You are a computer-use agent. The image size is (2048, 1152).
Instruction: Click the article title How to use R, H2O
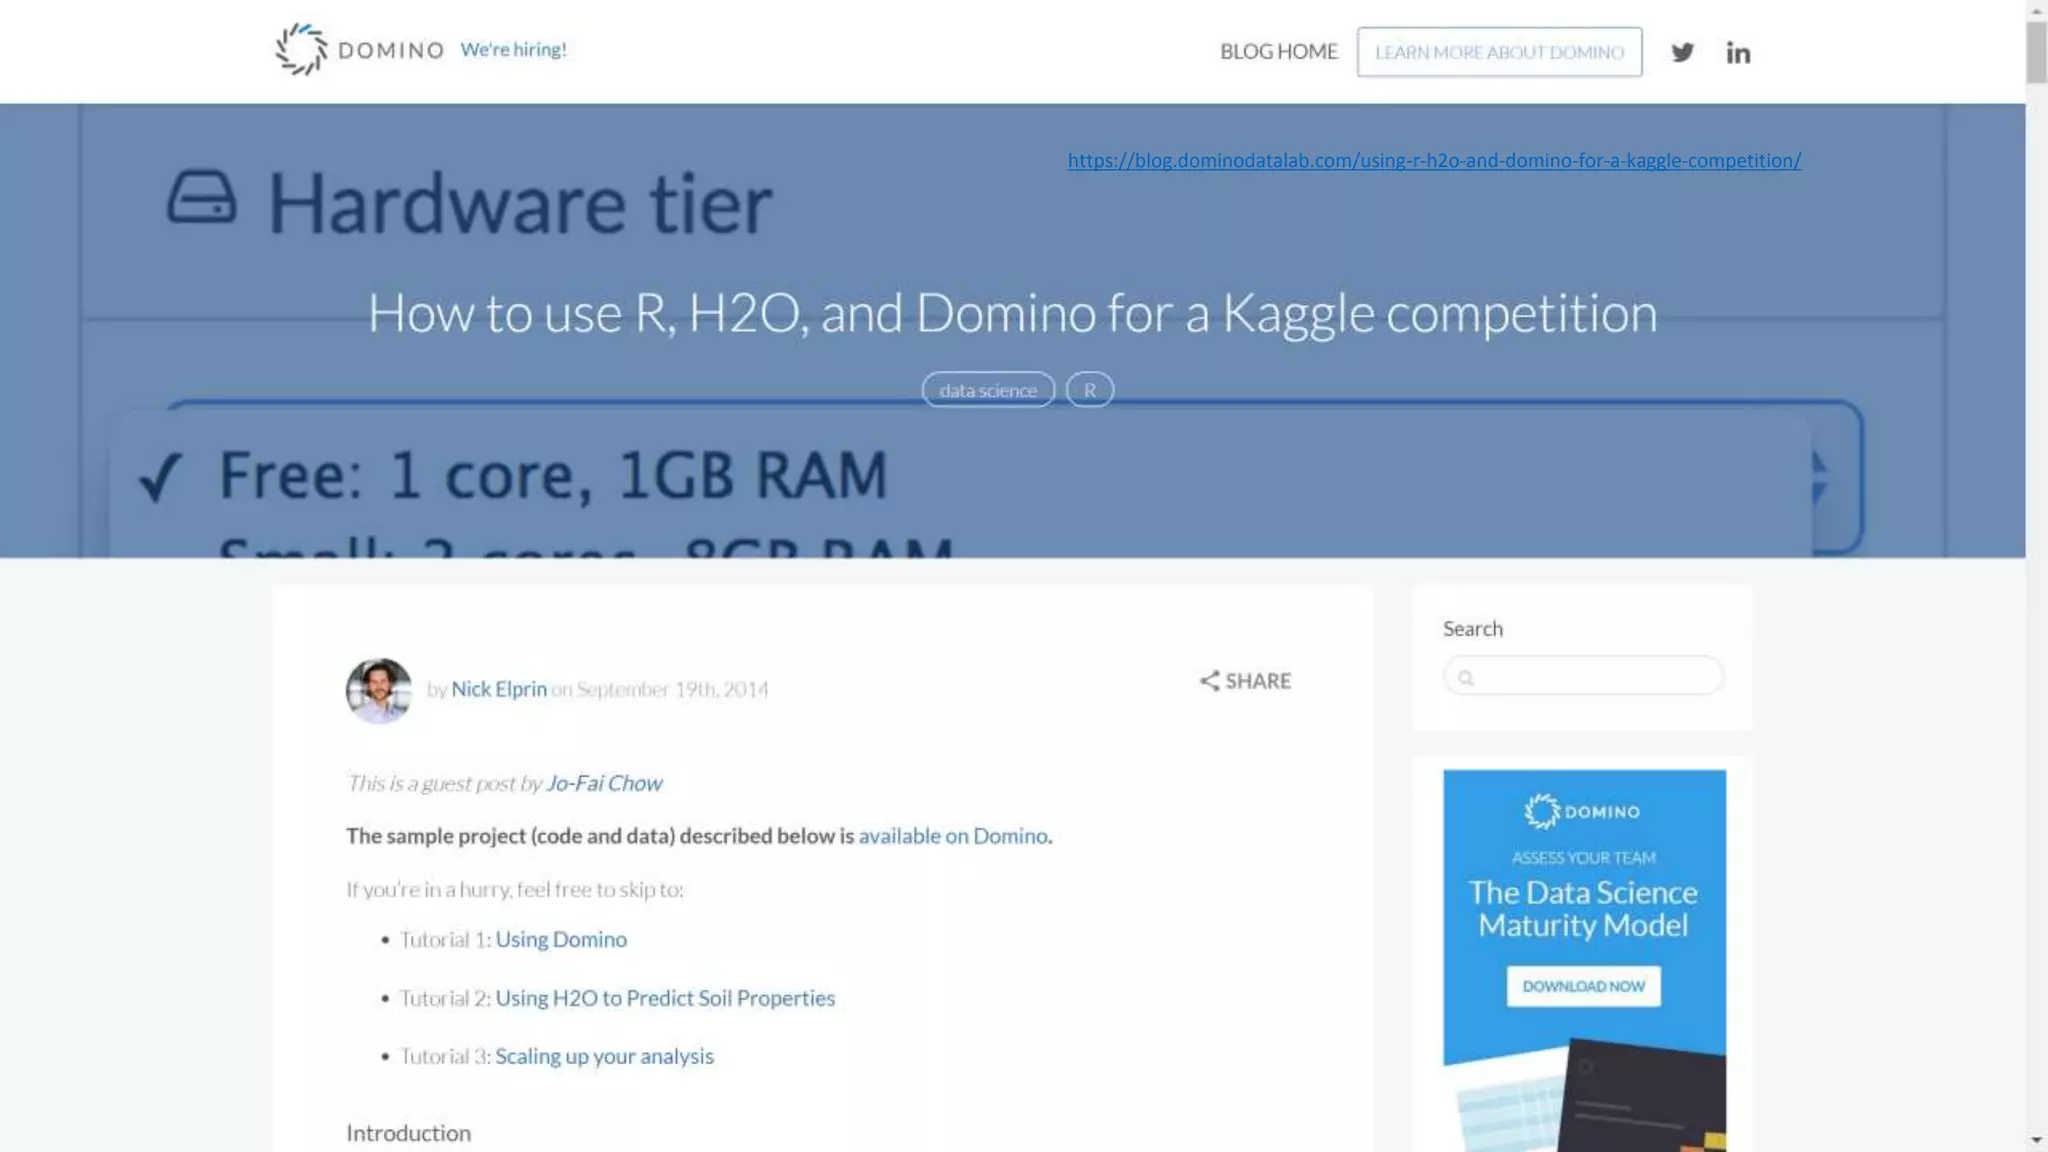(x=1012, y=313)
